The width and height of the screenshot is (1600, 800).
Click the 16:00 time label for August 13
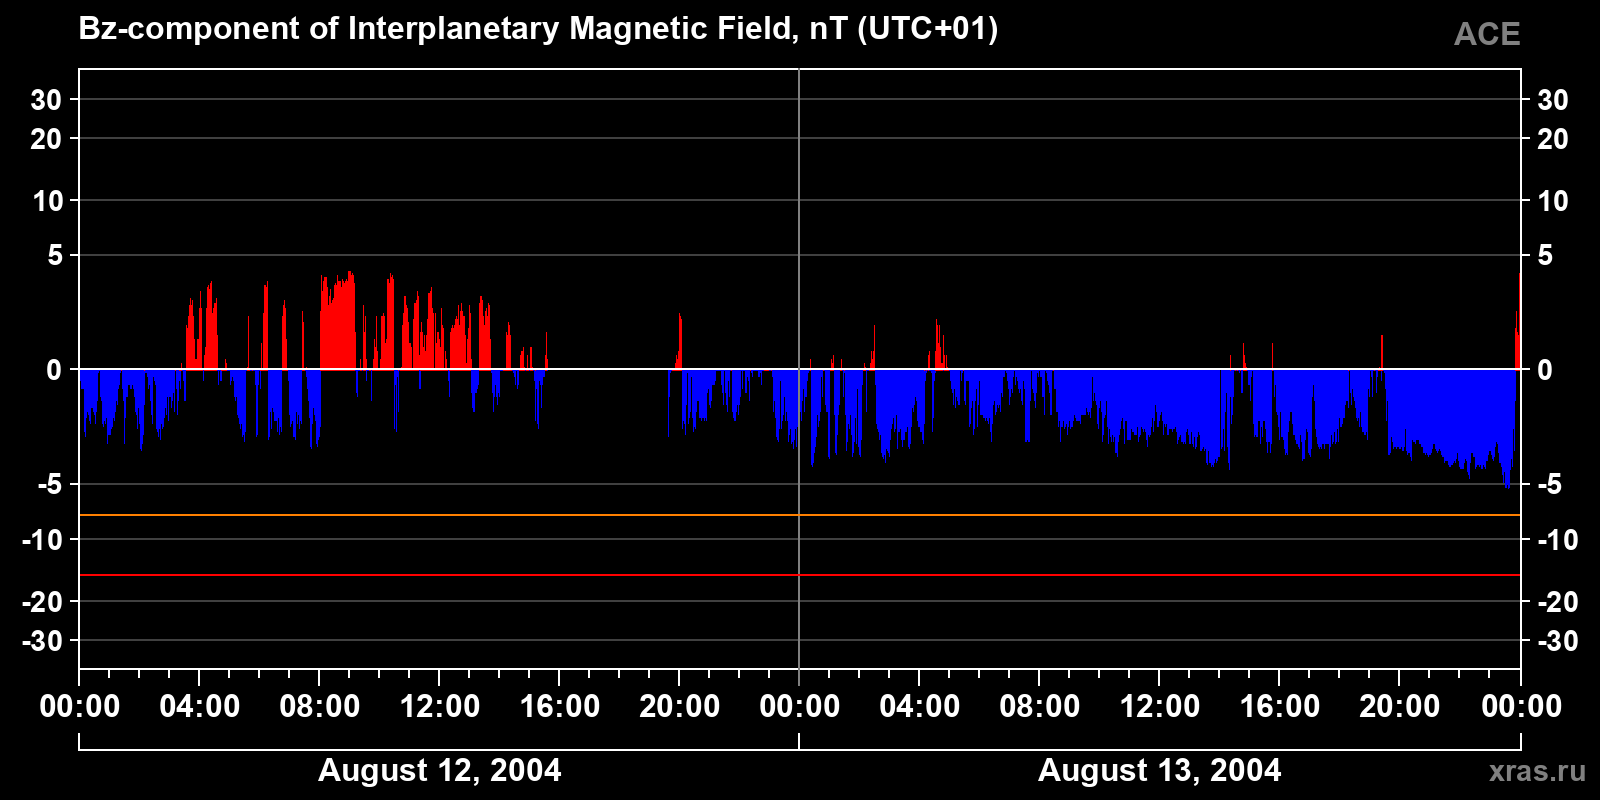[1280, 707]
